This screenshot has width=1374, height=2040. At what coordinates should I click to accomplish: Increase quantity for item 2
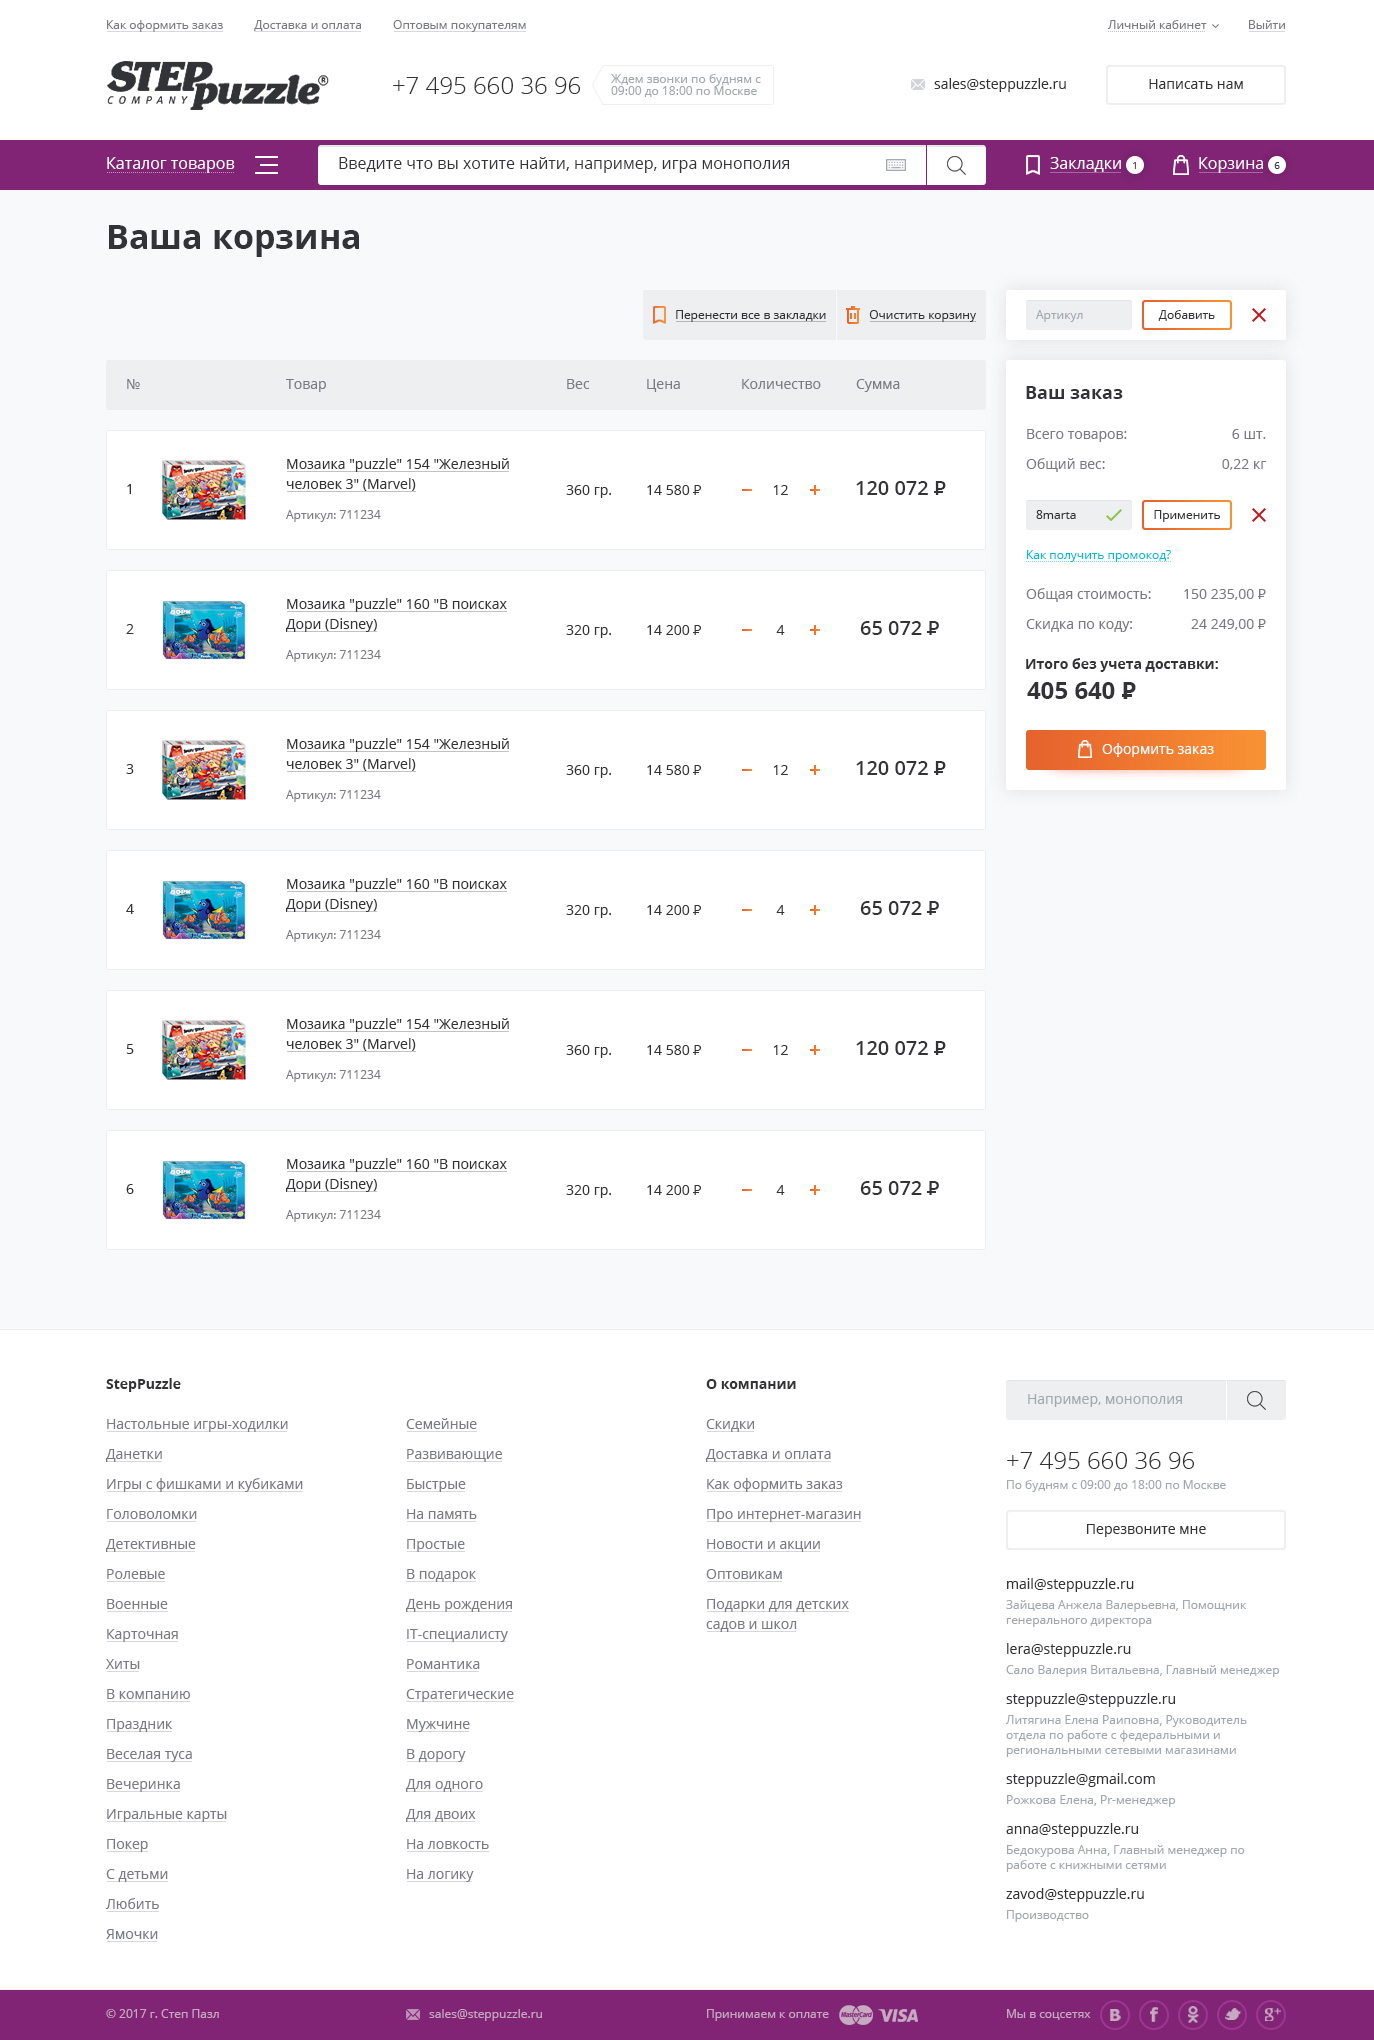click(x=815, y=630)
